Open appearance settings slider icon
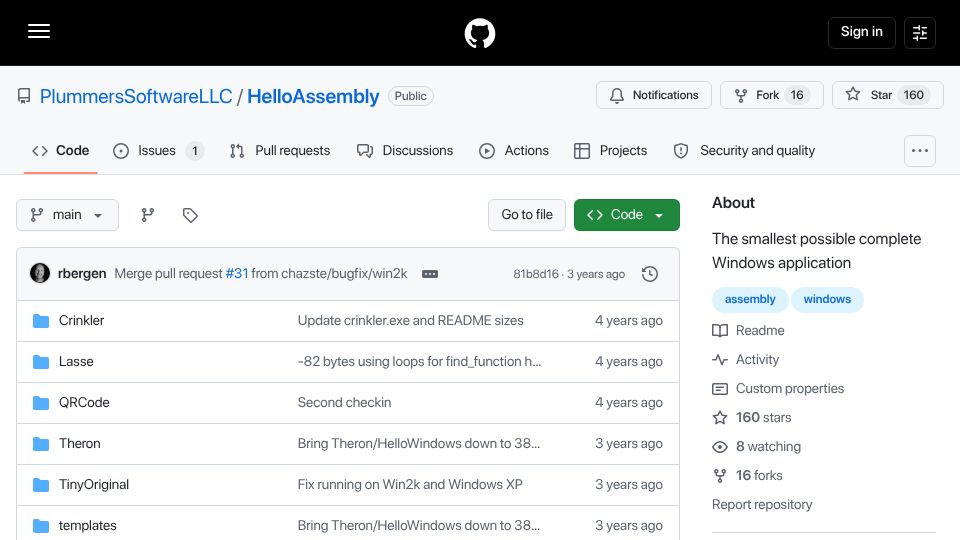The width and height of the screenshot is (960, 540). (x=920, y=32)
